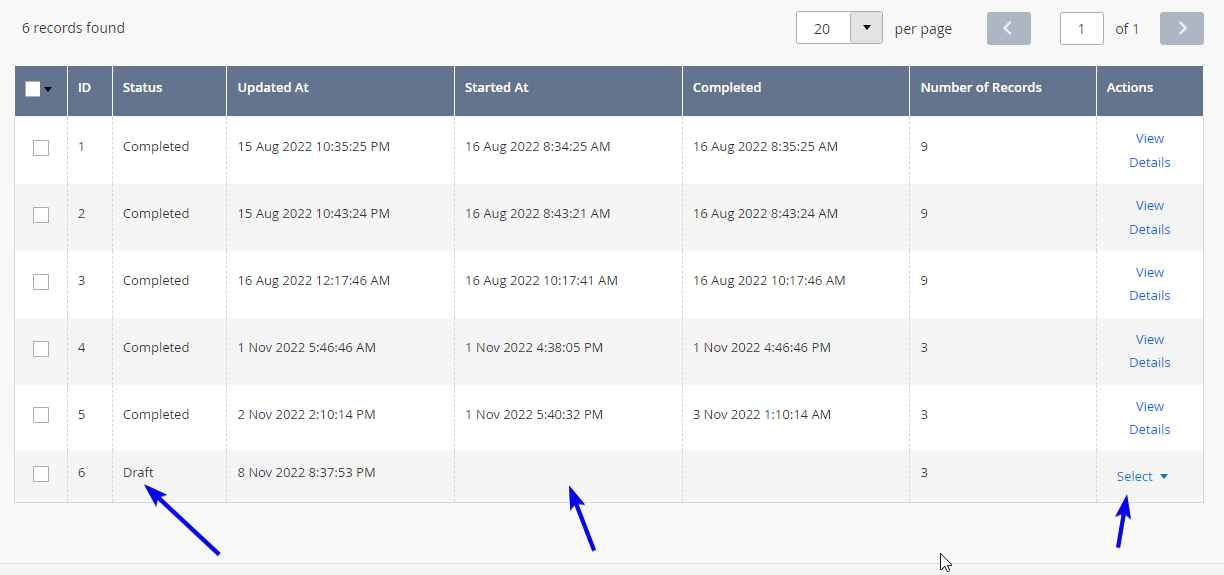This screenshot has width=1224, height=575.
Task: Open View Details for record 1
Action: coord(1150,150)
